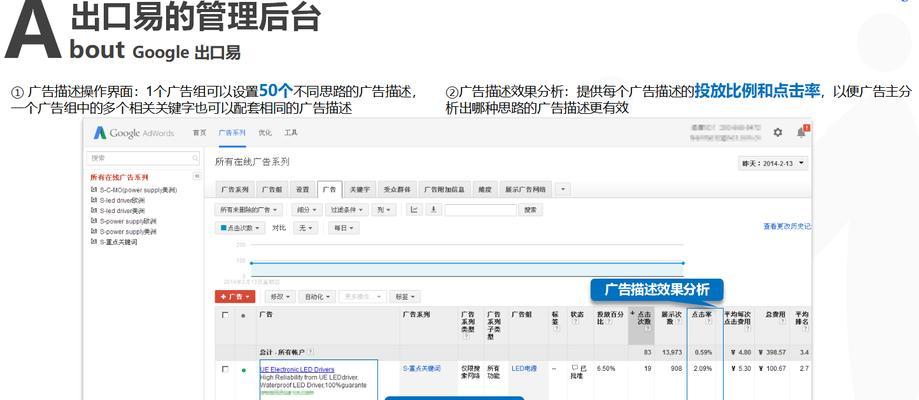Image resolution: width=919 pixels, height=400 pixels.
Task: Tick the checkbox for UE Electronic LED Drivers row
Action: [225, 370]
